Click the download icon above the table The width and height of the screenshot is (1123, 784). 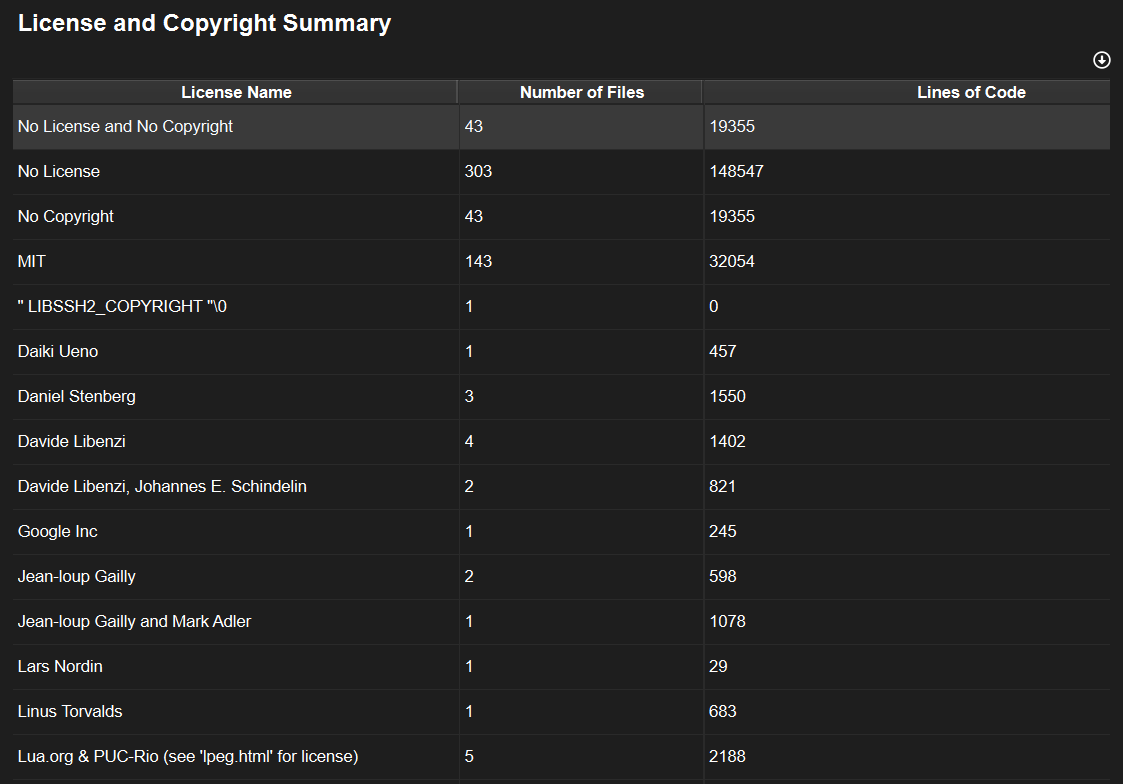point(1101,60)
